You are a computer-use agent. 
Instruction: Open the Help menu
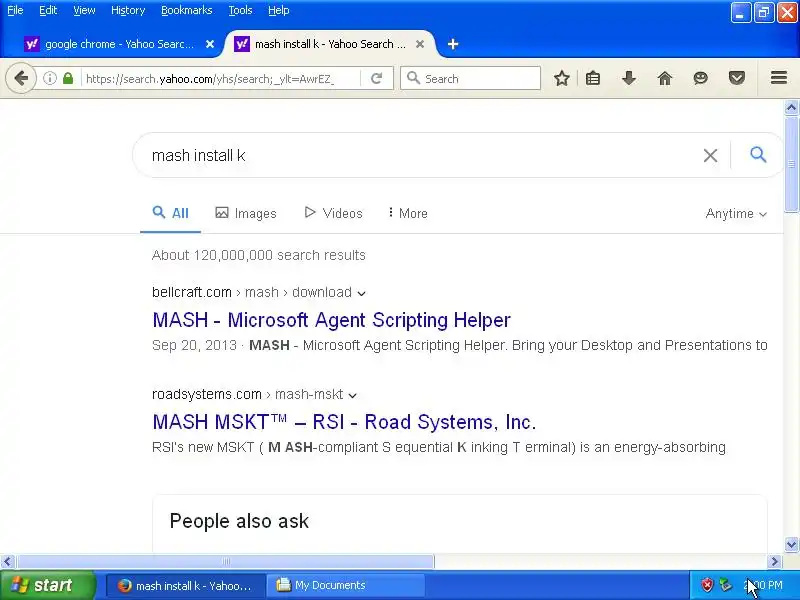(x=279, y=10)
